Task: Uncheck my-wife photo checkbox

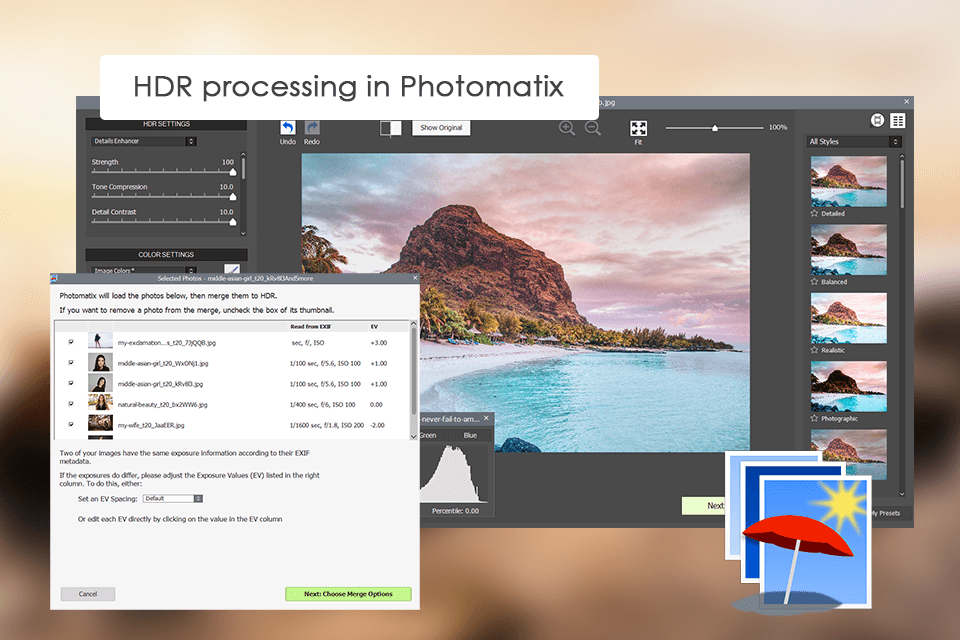Action: (71, 424)
